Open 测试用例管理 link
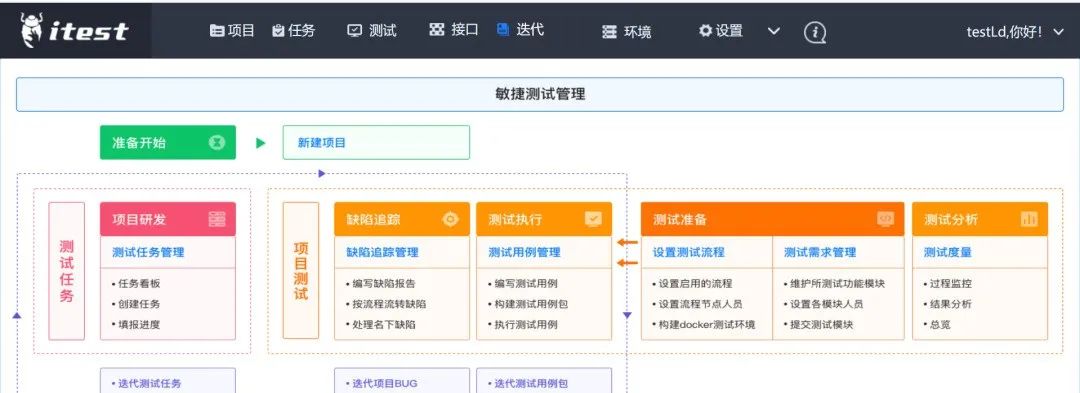1080x393 pixels. [524, 252]
